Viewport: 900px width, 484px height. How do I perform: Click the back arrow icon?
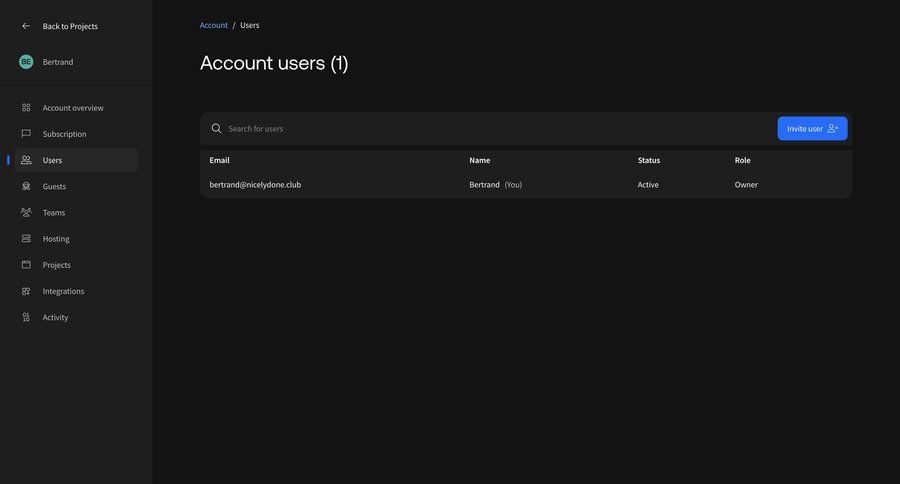pos(26,26)
